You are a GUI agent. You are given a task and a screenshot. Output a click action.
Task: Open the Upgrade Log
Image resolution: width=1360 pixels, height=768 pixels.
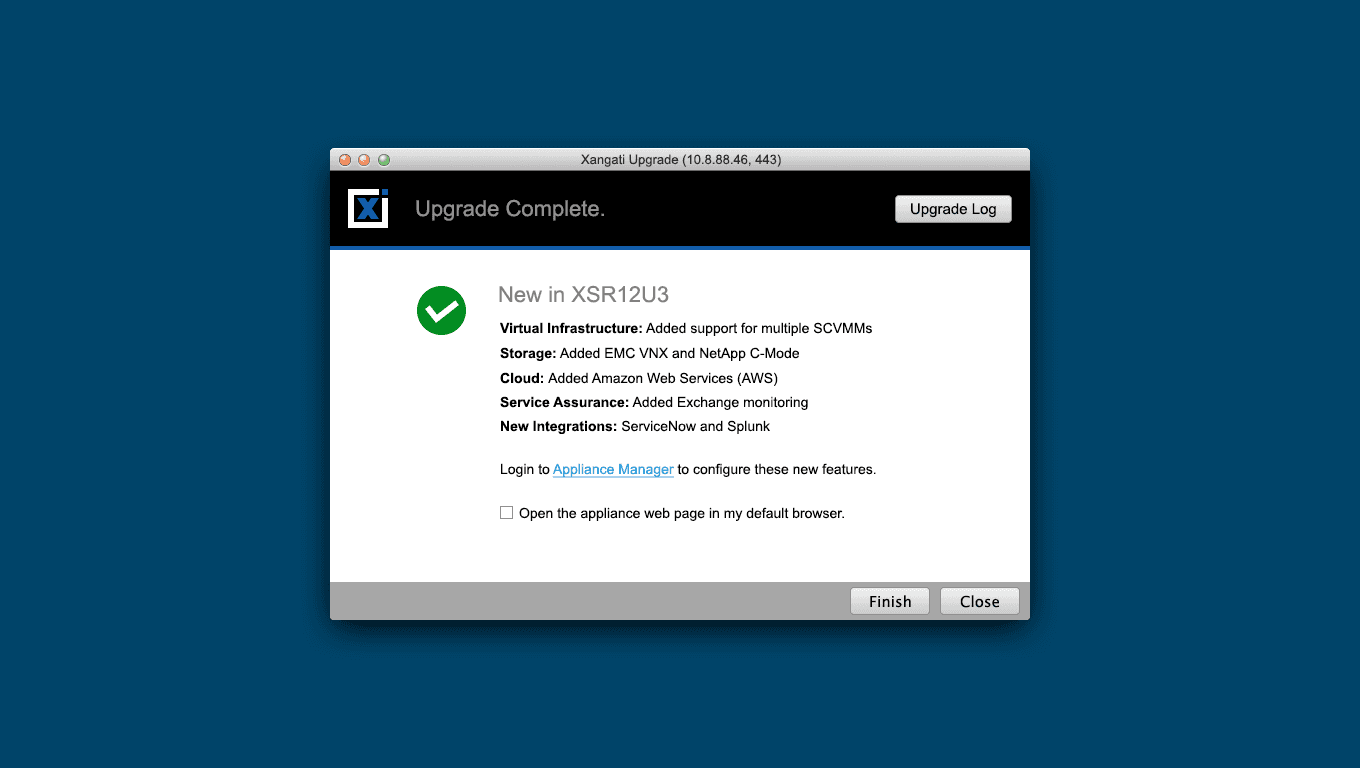pos(953,209)
